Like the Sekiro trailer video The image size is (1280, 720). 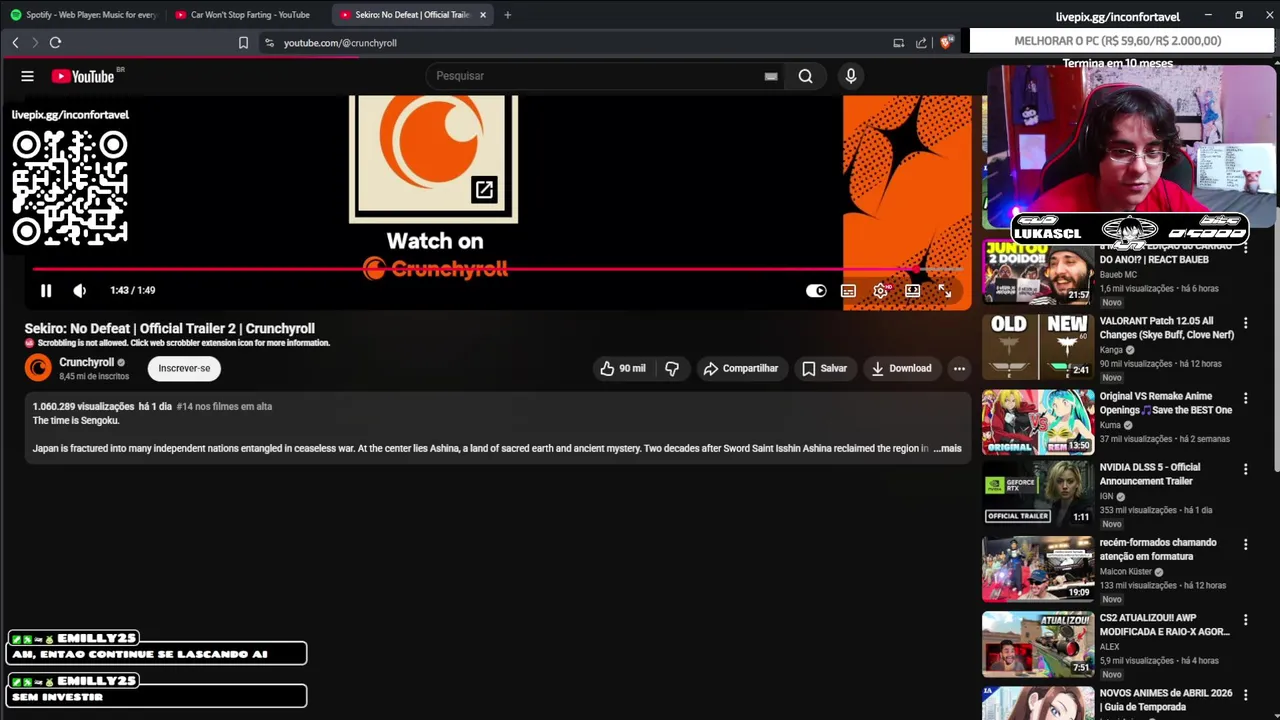point(622,368)
